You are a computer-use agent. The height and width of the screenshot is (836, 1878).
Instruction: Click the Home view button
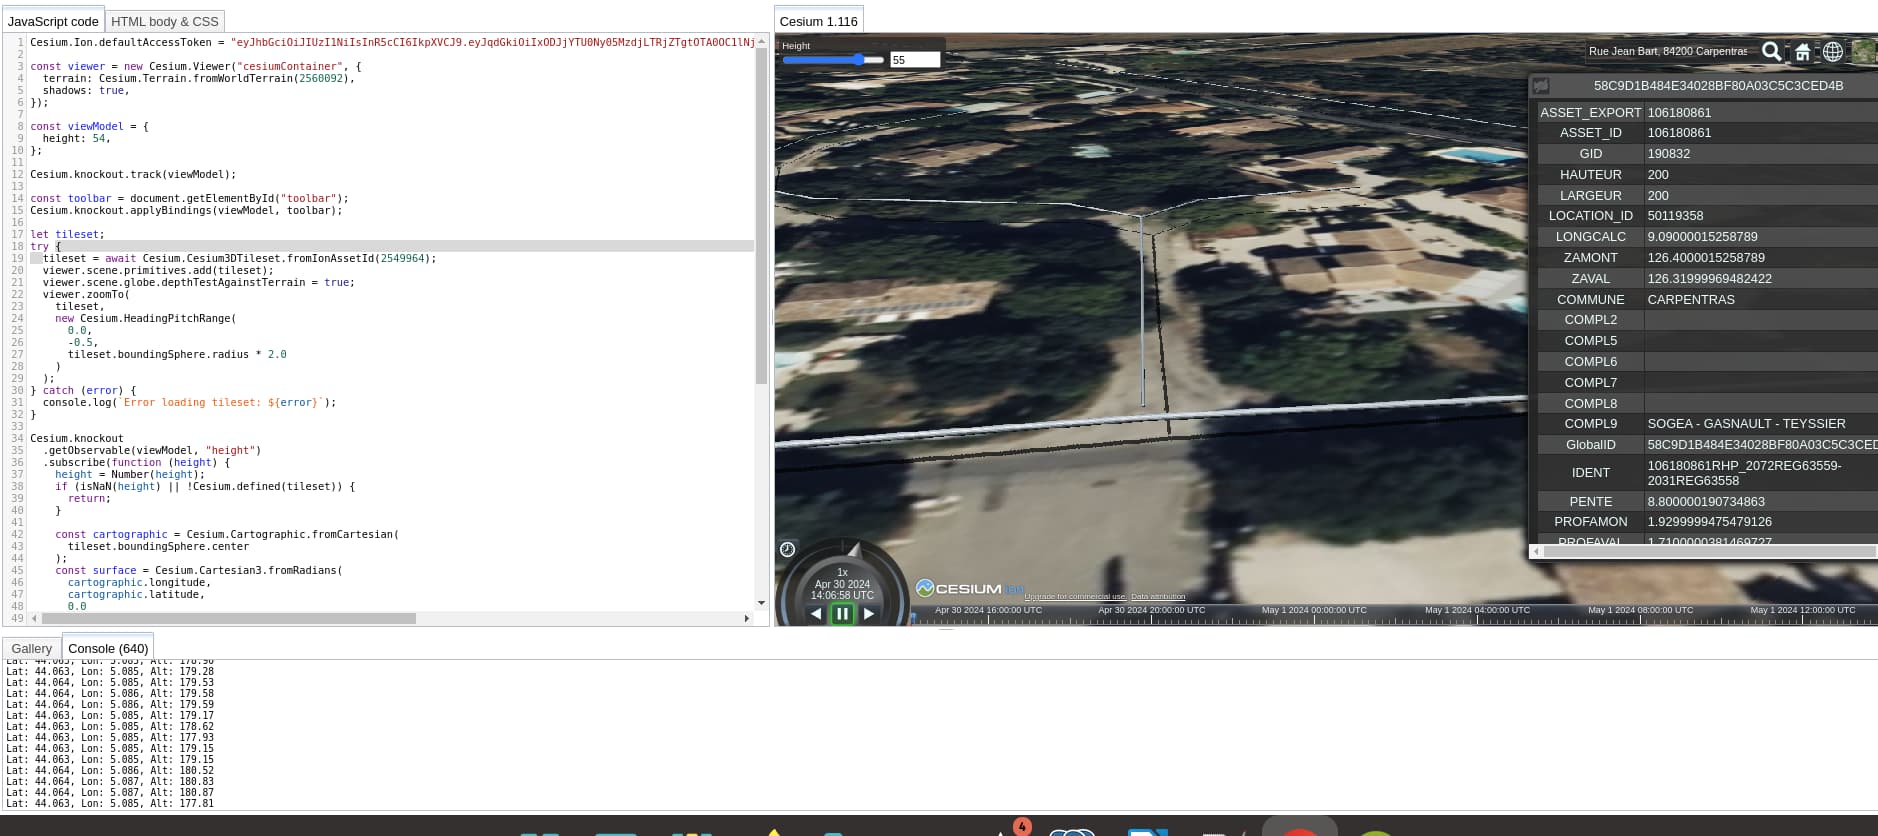click(1802, 52)
